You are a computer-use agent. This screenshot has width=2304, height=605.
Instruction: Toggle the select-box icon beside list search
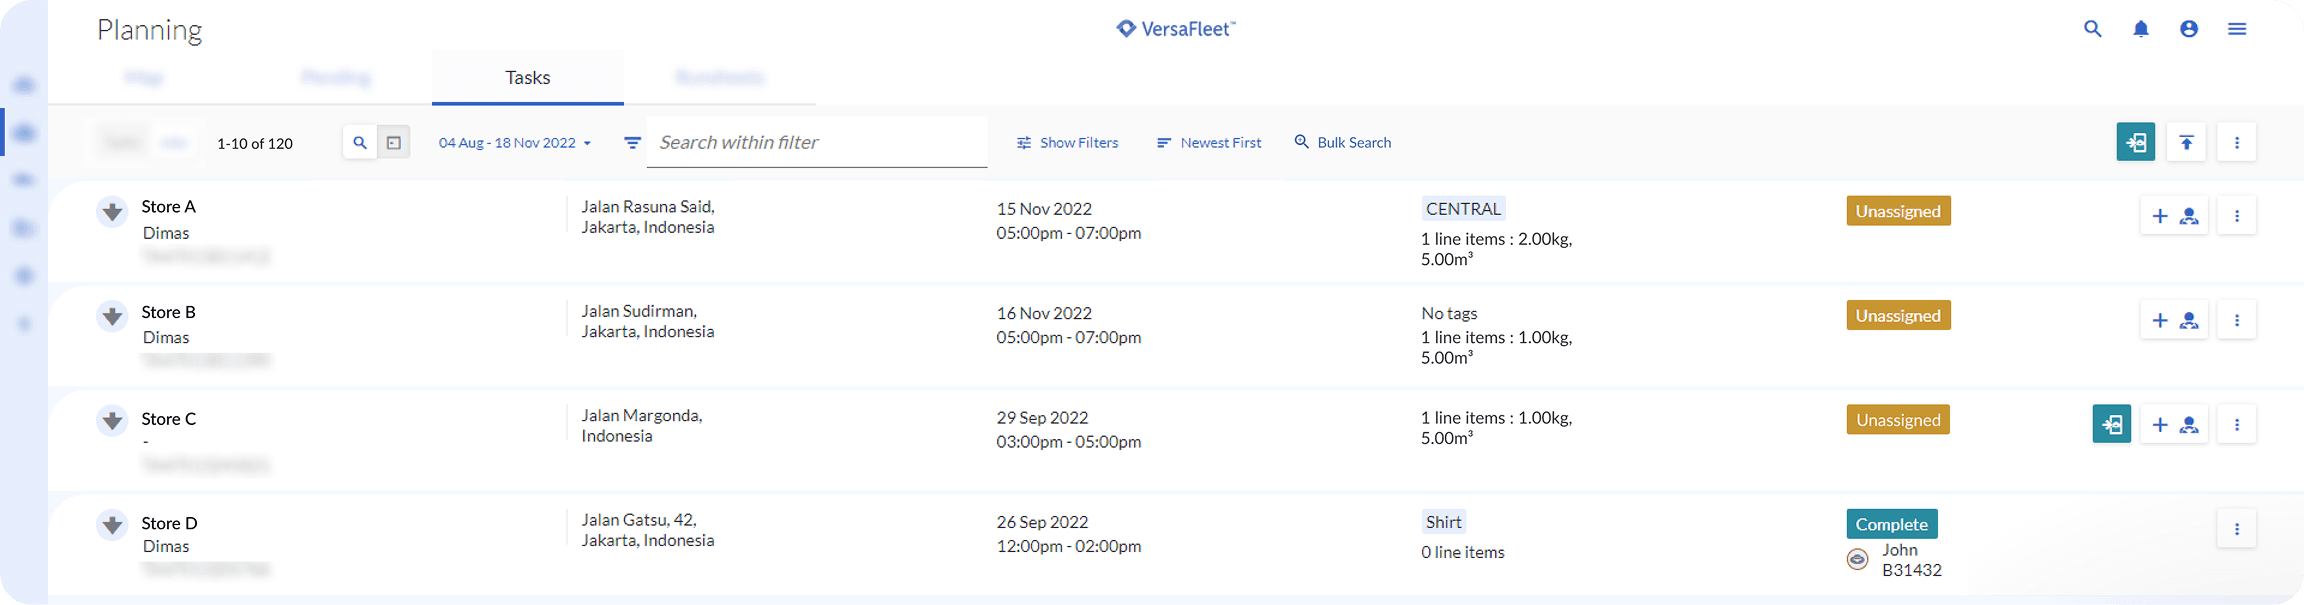click(x=394, y=143)
